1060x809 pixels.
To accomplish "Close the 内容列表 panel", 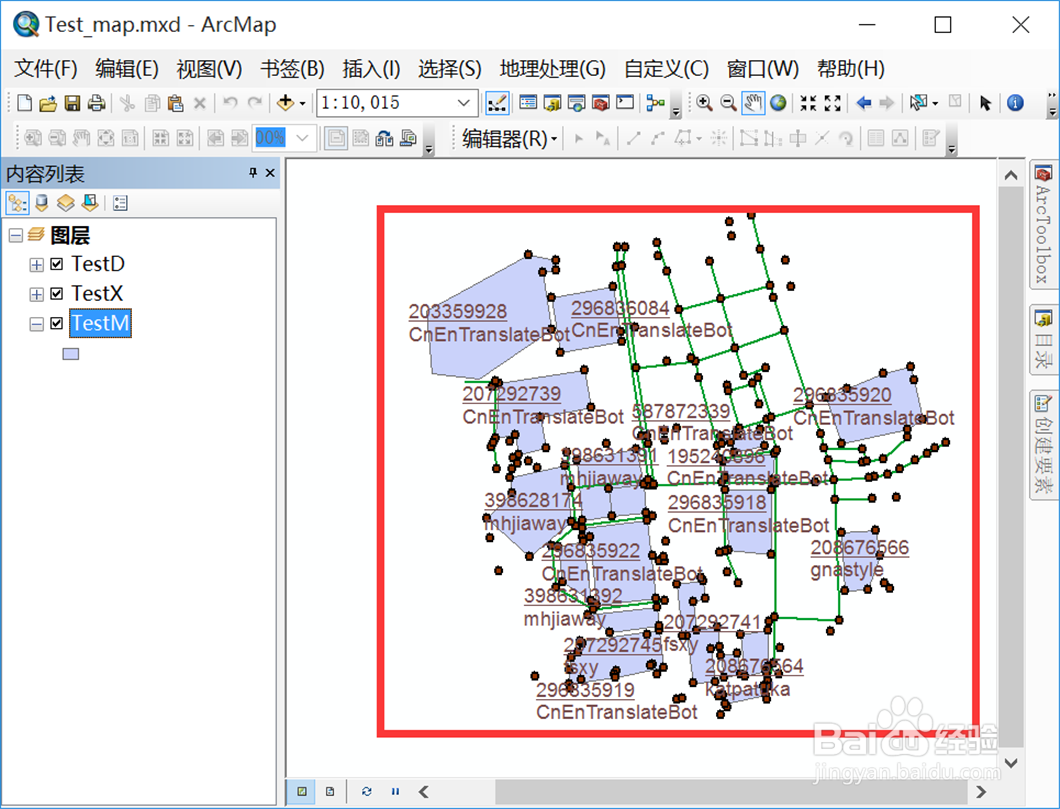I will [x=270, y=173].
